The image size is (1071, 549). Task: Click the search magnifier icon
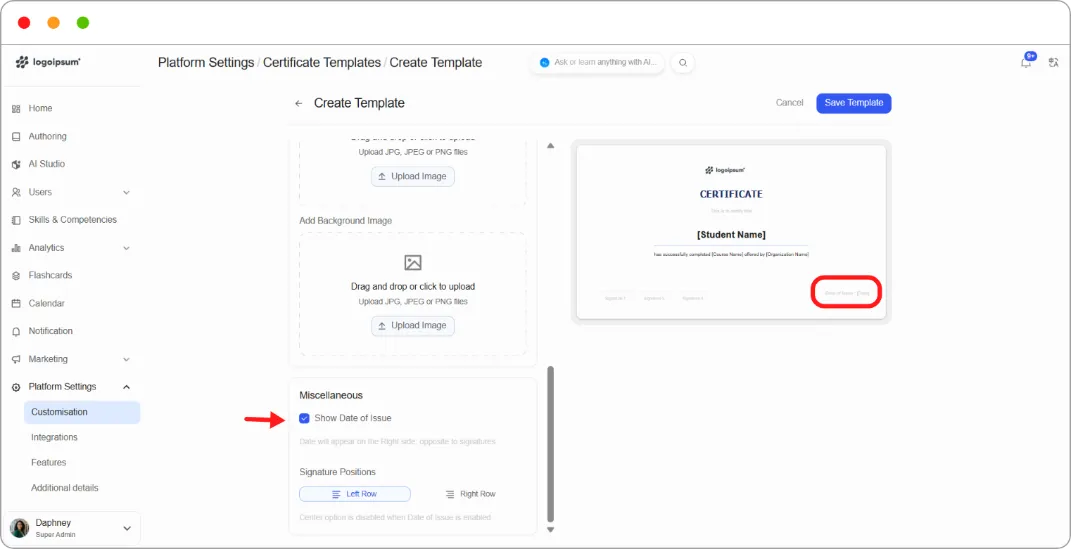(x=683, y=63)
